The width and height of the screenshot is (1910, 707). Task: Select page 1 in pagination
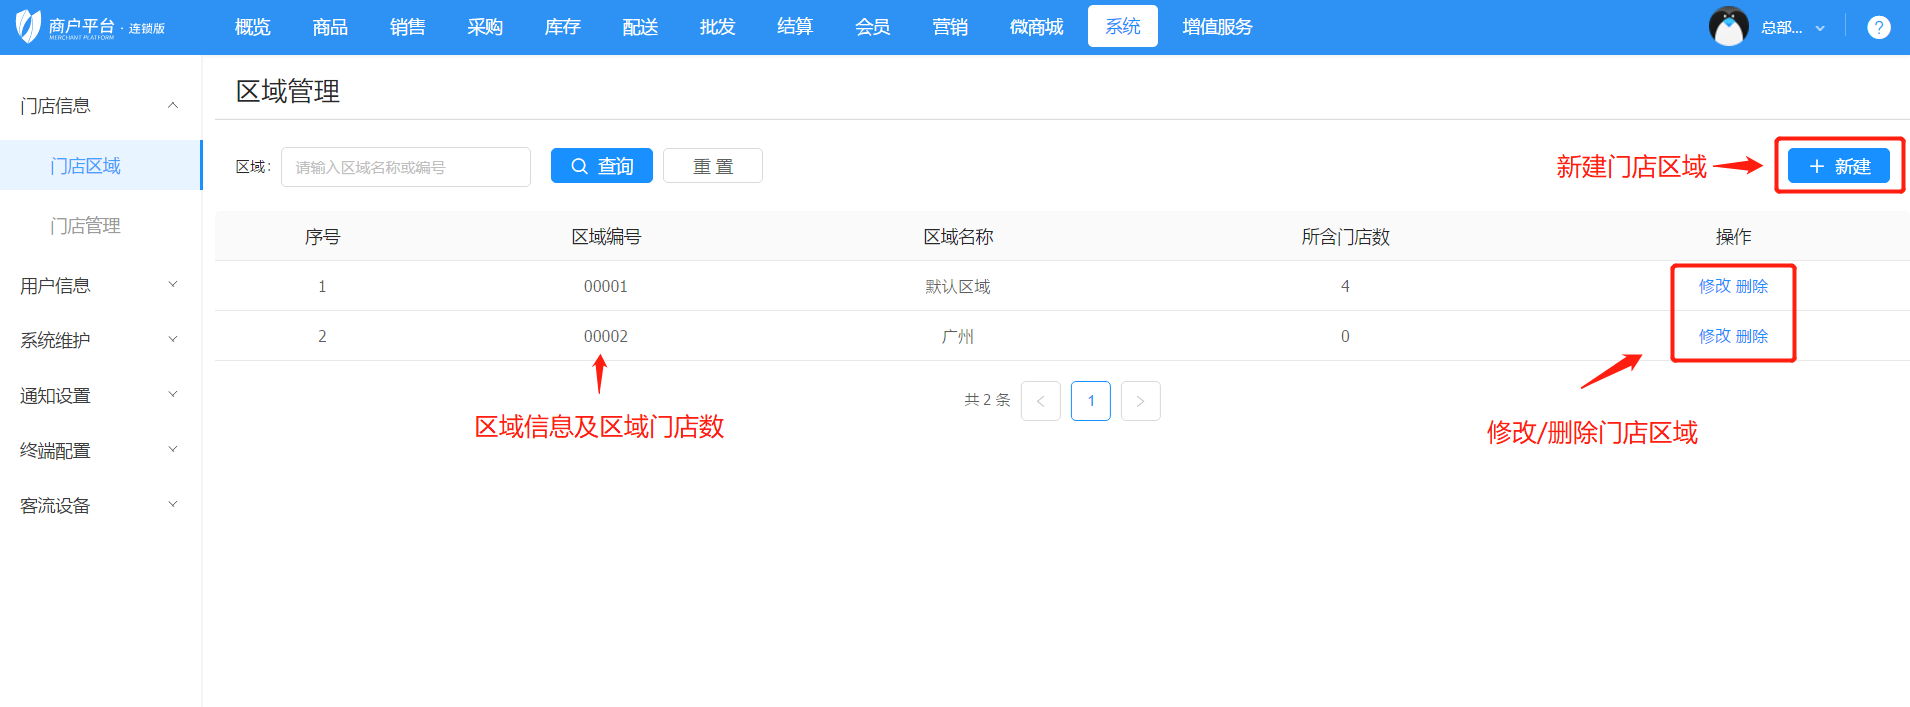coord(1090,401)
